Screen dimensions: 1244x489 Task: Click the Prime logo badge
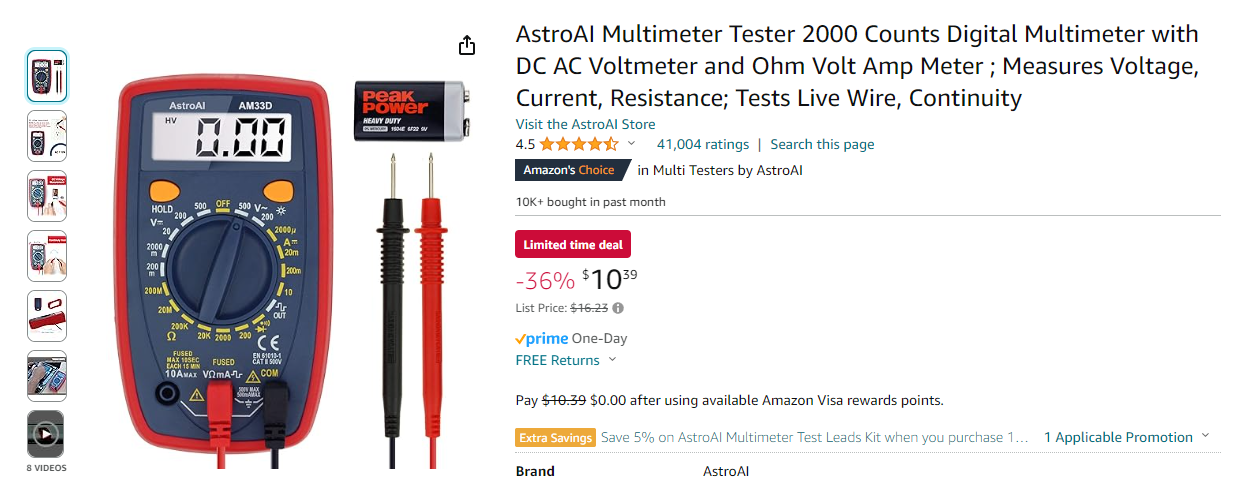pyautogui.click(x=541, y=338)
